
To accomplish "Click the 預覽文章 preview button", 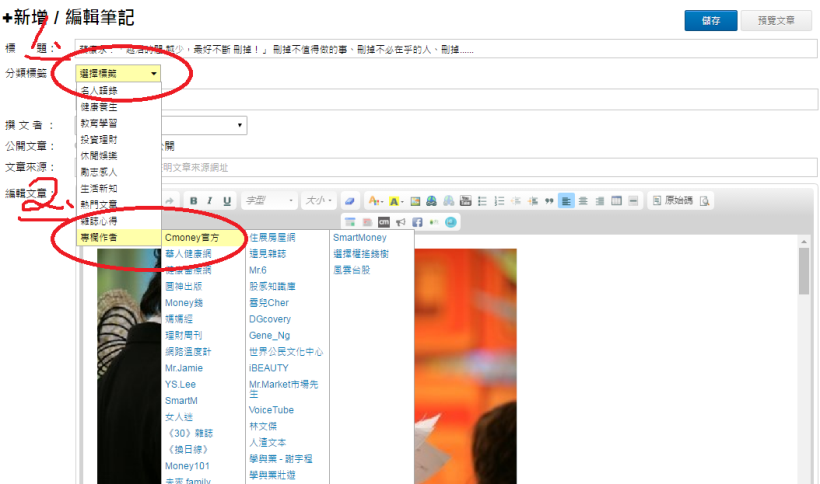I will (776, 20).
